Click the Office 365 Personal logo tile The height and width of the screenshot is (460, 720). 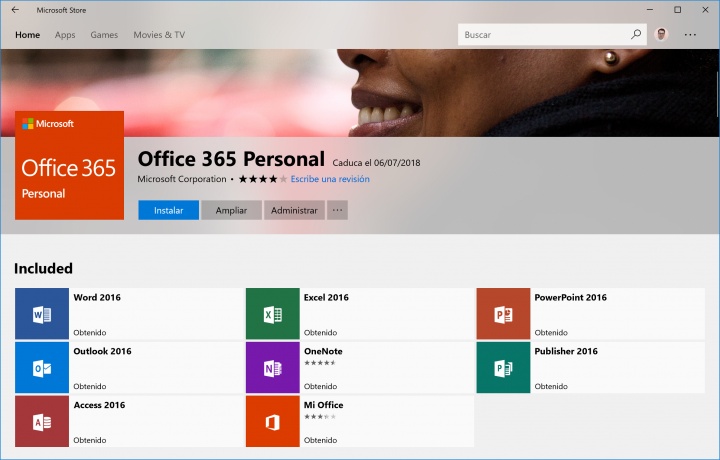click(69, 165)
